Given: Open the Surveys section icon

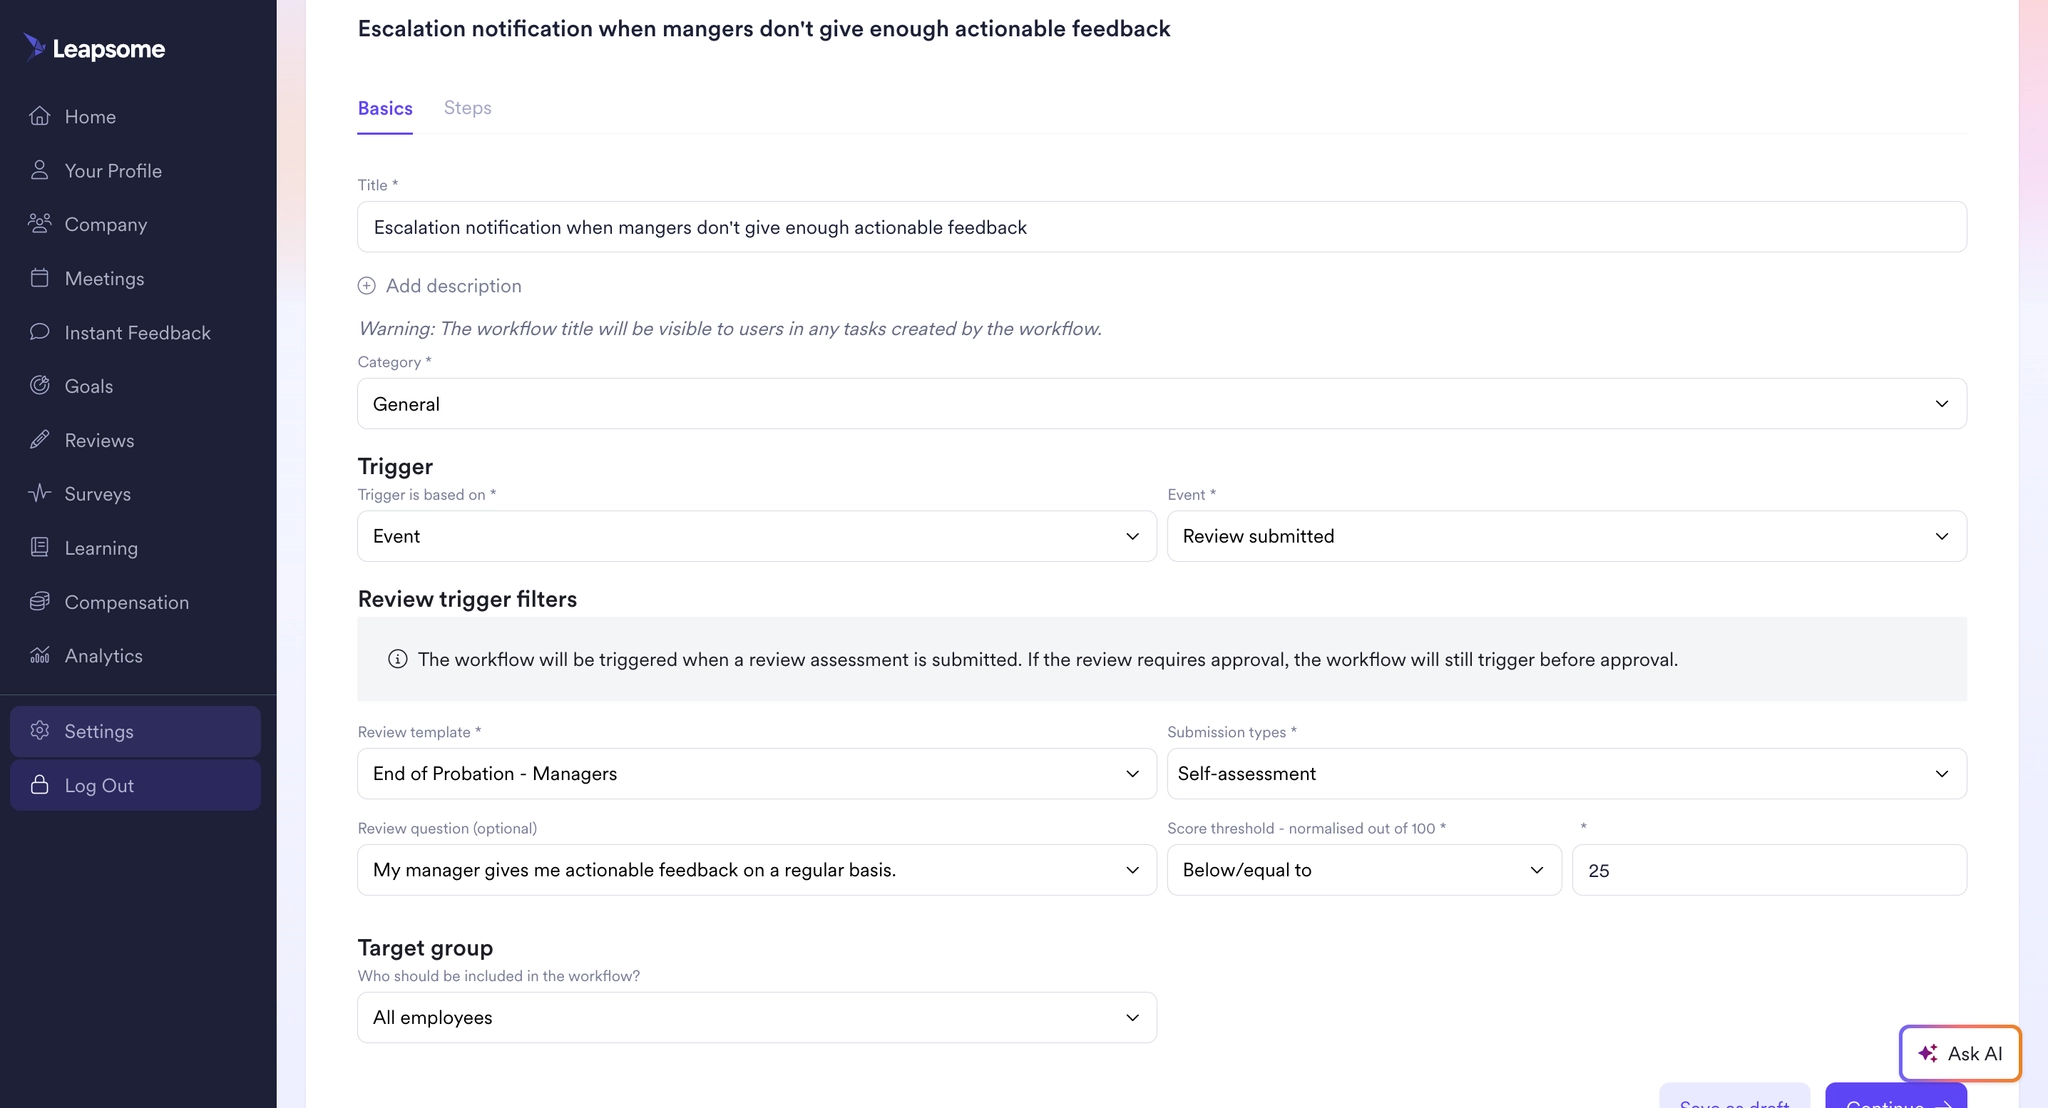Looking at the screenshot, I should tap(40, 493).
